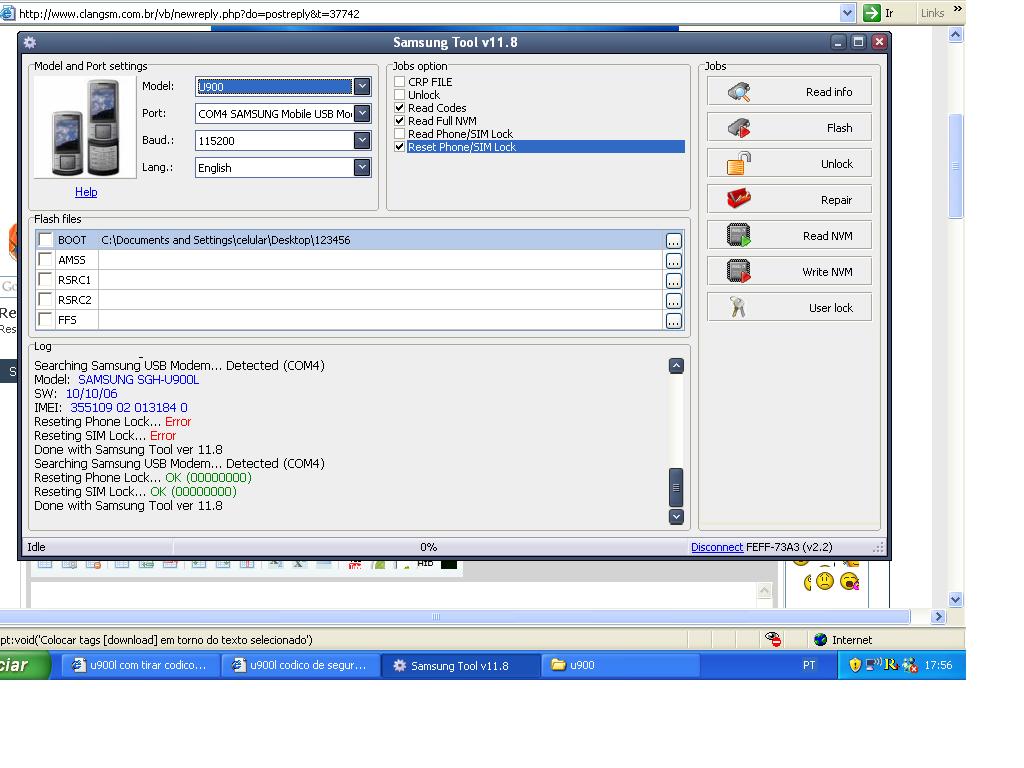The image size is (1024, 768).
Task: Enable the Read Phone/SIM Lock checkbox
Action: [400, 134]
